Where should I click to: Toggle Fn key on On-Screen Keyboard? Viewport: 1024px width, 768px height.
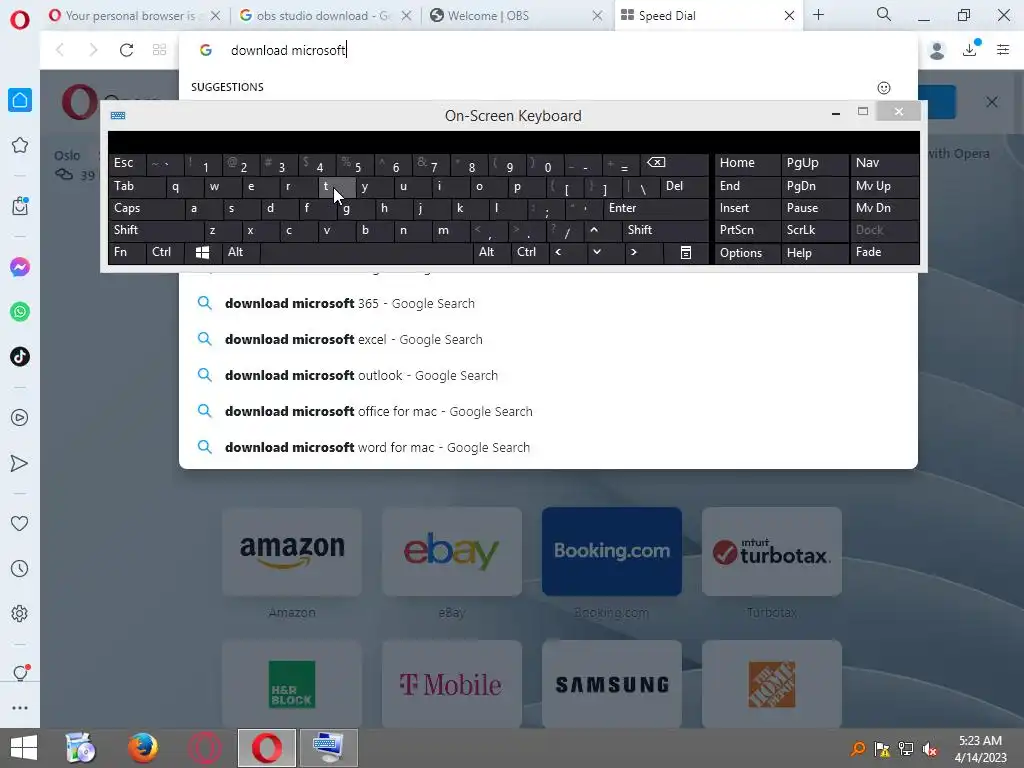coord(127,253)
